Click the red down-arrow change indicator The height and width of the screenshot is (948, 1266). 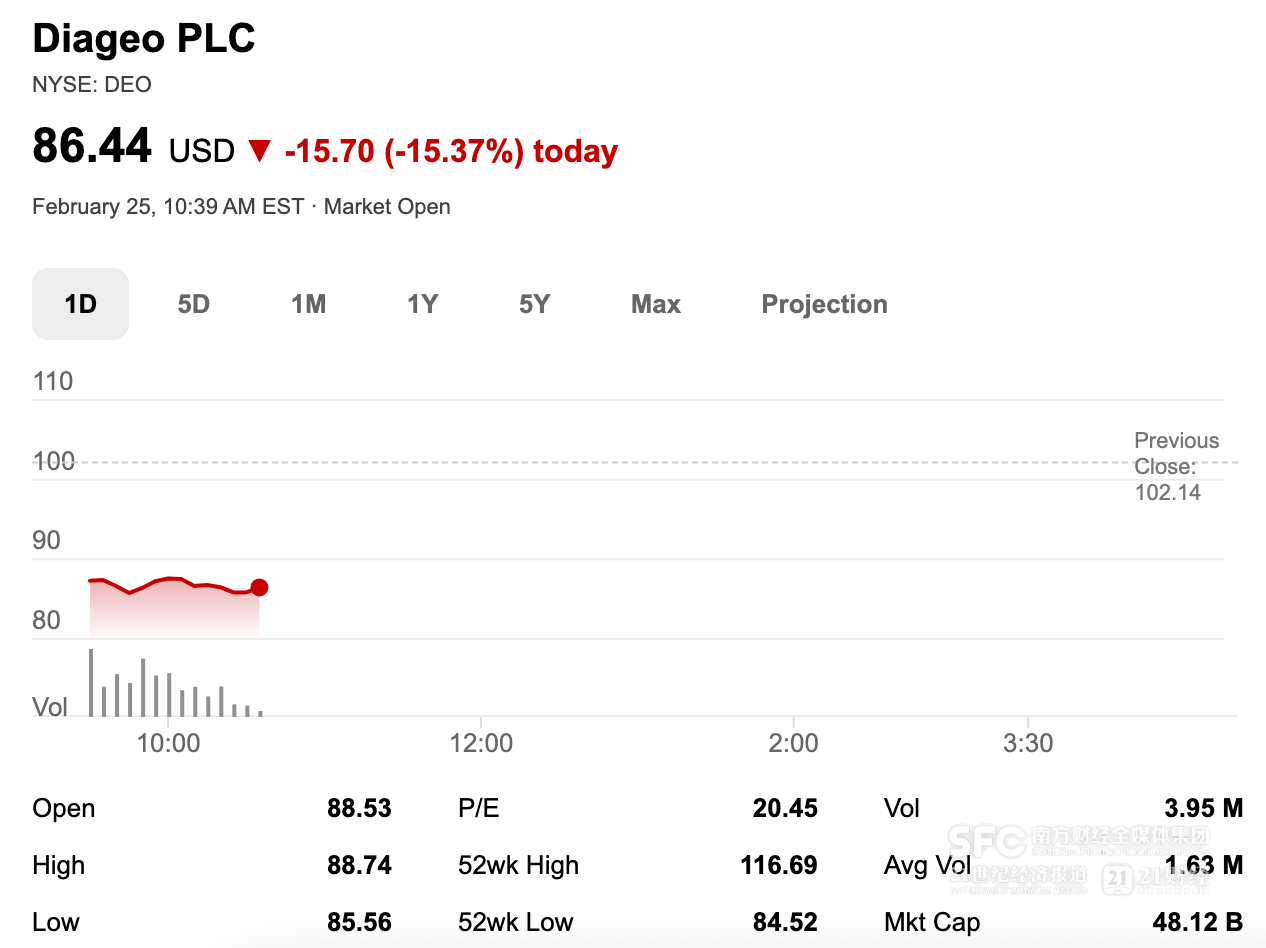[260, 151]
